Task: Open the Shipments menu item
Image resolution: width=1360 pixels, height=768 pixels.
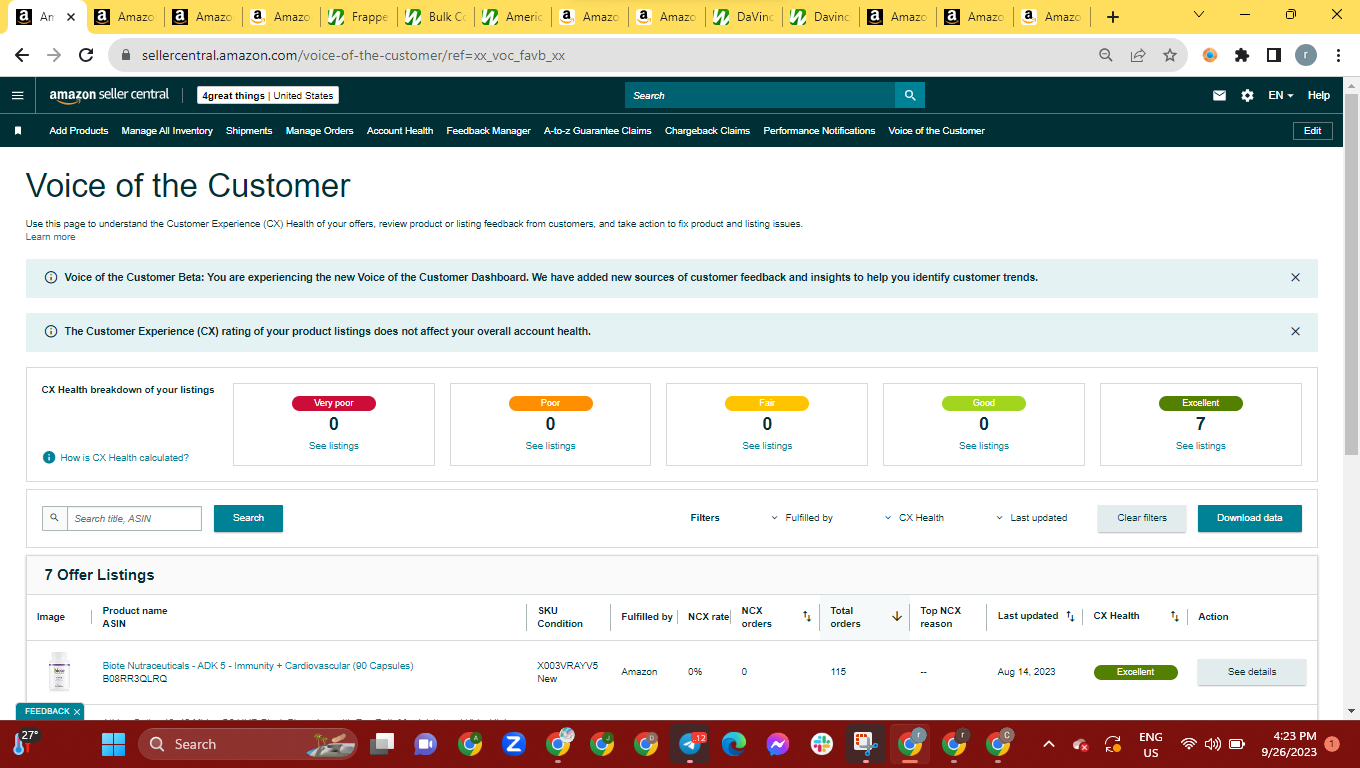Action: [x=249, y=131]
